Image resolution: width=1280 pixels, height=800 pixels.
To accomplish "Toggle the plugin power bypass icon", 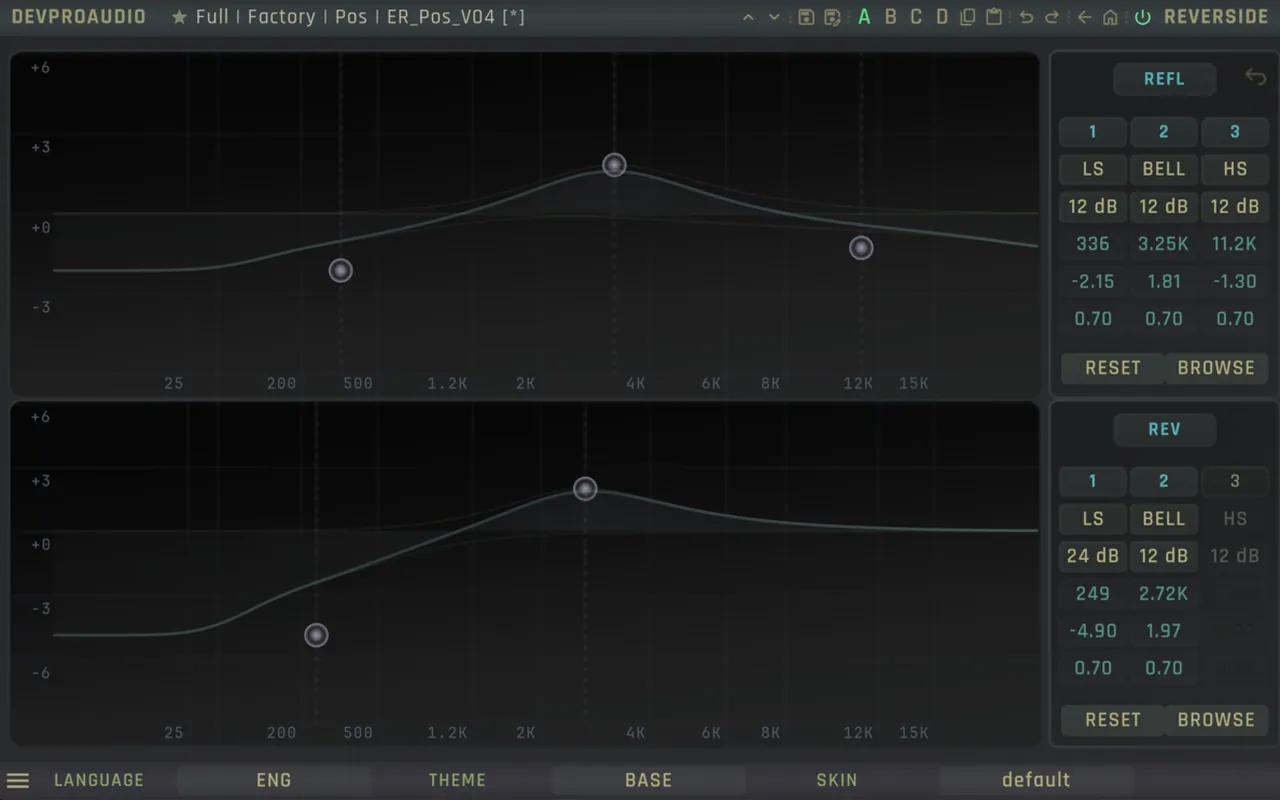I will 1142,17.
